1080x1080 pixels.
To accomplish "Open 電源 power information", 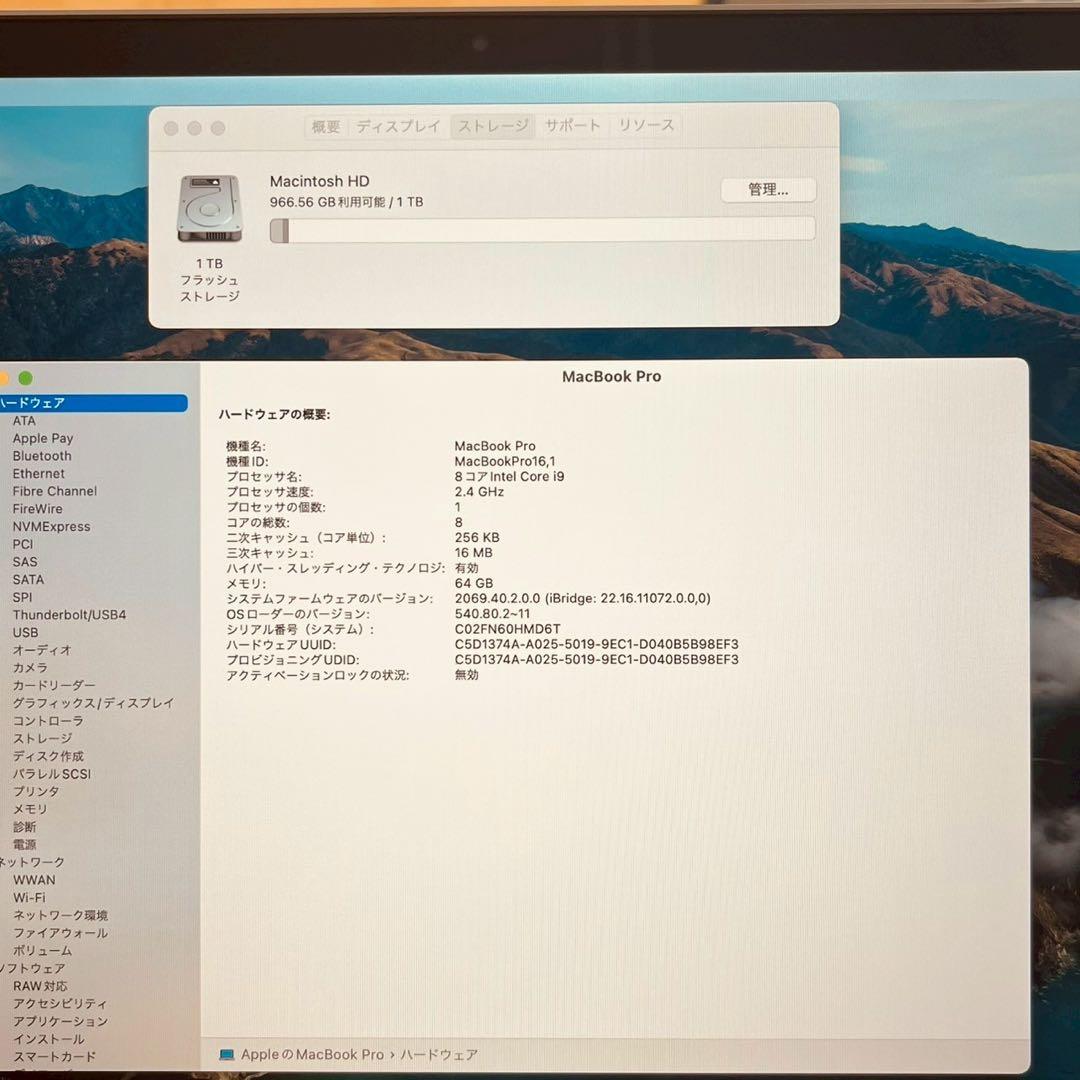I will tap(24, 844).
